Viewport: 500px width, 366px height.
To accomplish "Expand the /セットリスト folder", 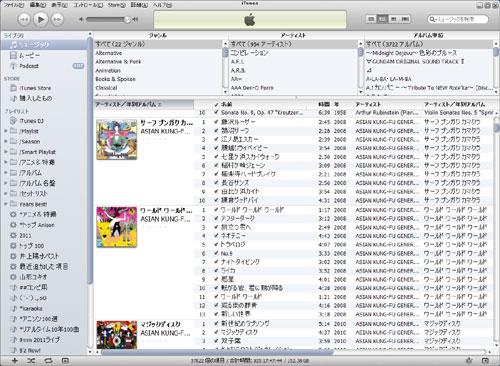I will point(6,193).
